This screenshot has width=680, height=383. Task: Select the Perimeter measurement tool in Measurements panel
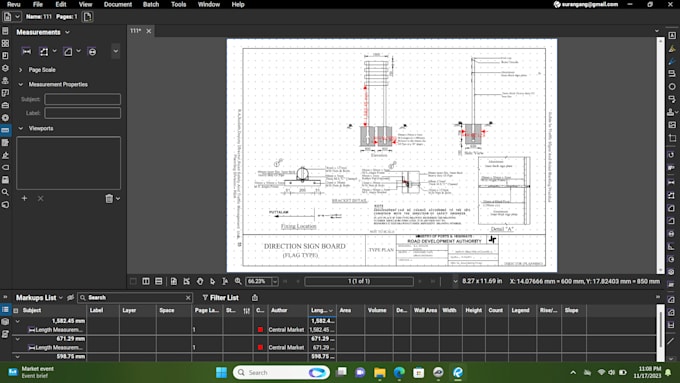(x=44, y=52)
